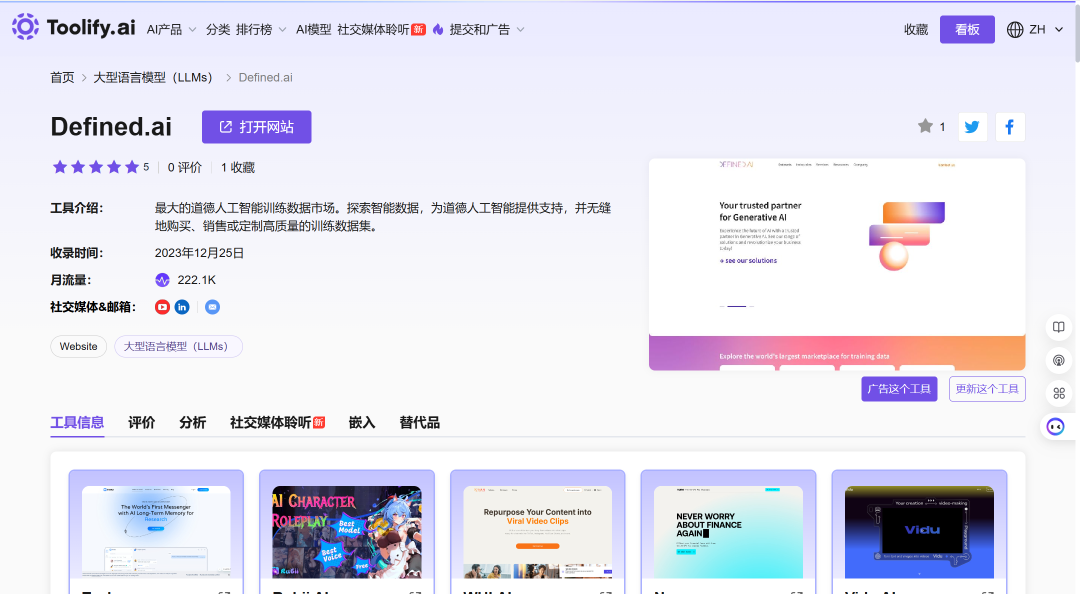Click the Defined.ai page heading
This screenshot has width=1080, height=594.
(x=111, y=127)
